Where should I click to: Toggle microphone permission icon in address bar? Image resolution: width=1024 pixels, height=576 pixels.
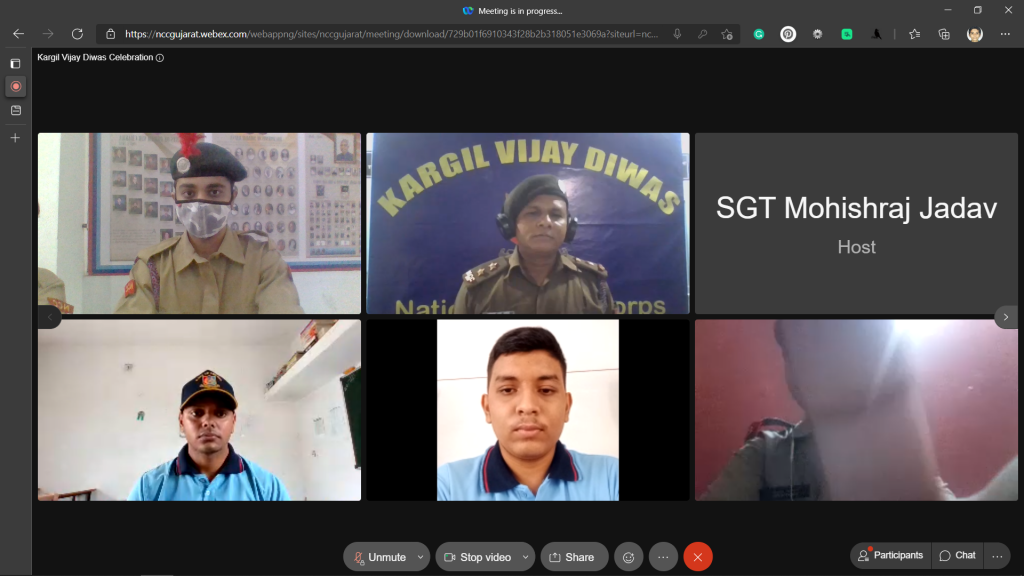(x=677, y=34)
